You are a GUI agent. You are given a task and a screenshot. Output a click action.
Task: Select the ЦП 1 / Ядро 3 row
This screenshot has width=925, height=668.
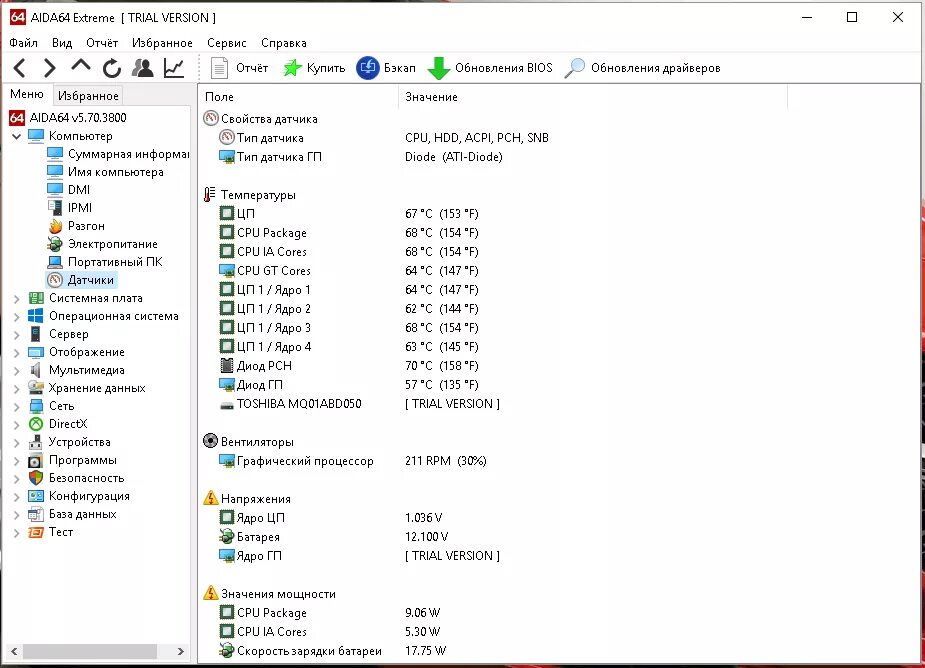[348, 328]
